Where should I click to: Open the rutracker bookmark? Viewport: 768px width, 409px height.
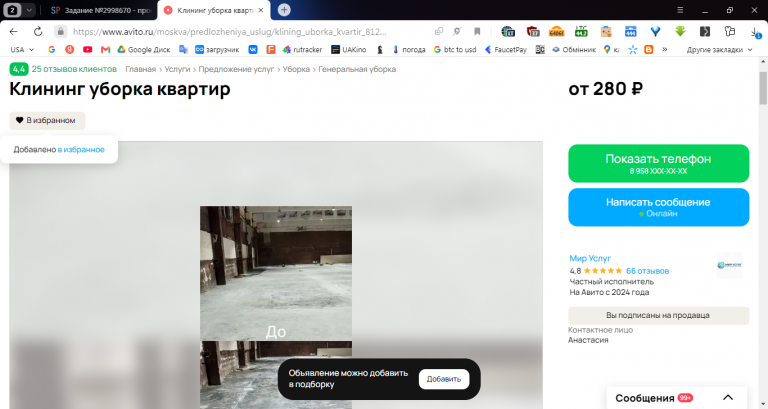click(x=303, y=49)
